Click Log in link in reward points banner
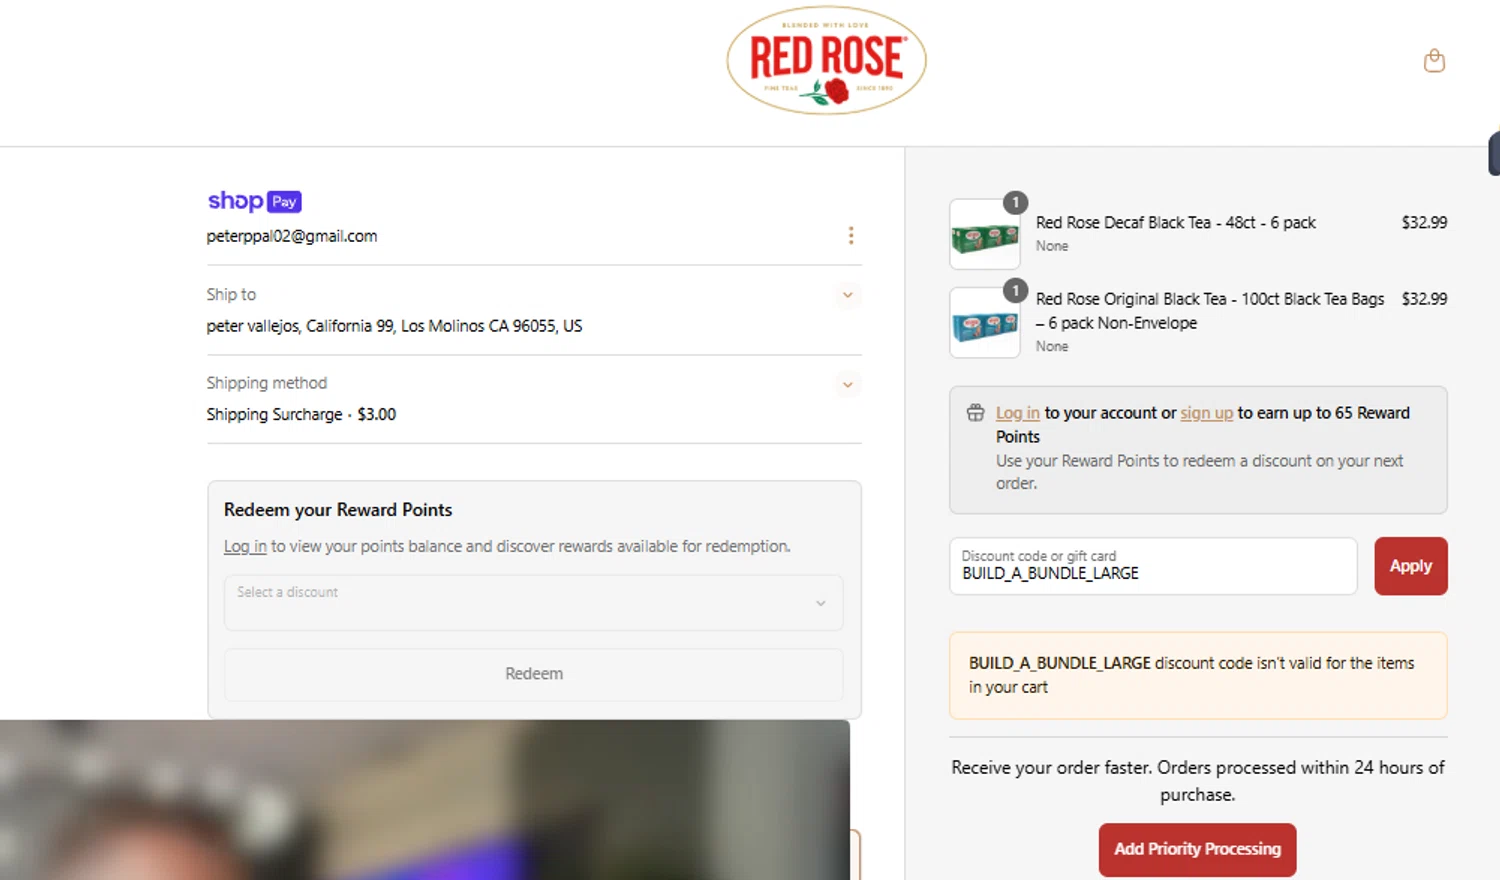This screenshot has height=880, width=1500. pos(1018,413)
